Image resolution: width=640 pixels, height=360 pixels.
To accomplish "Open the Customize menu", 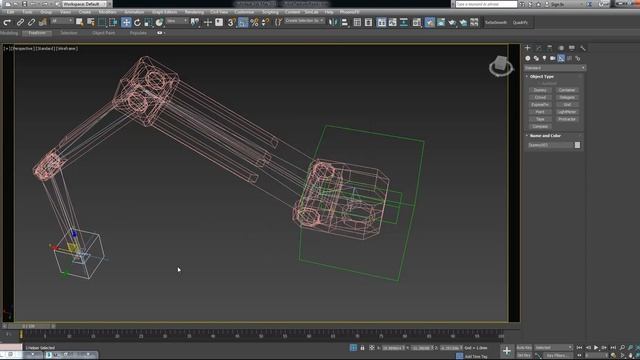I will tap(244, 12).
